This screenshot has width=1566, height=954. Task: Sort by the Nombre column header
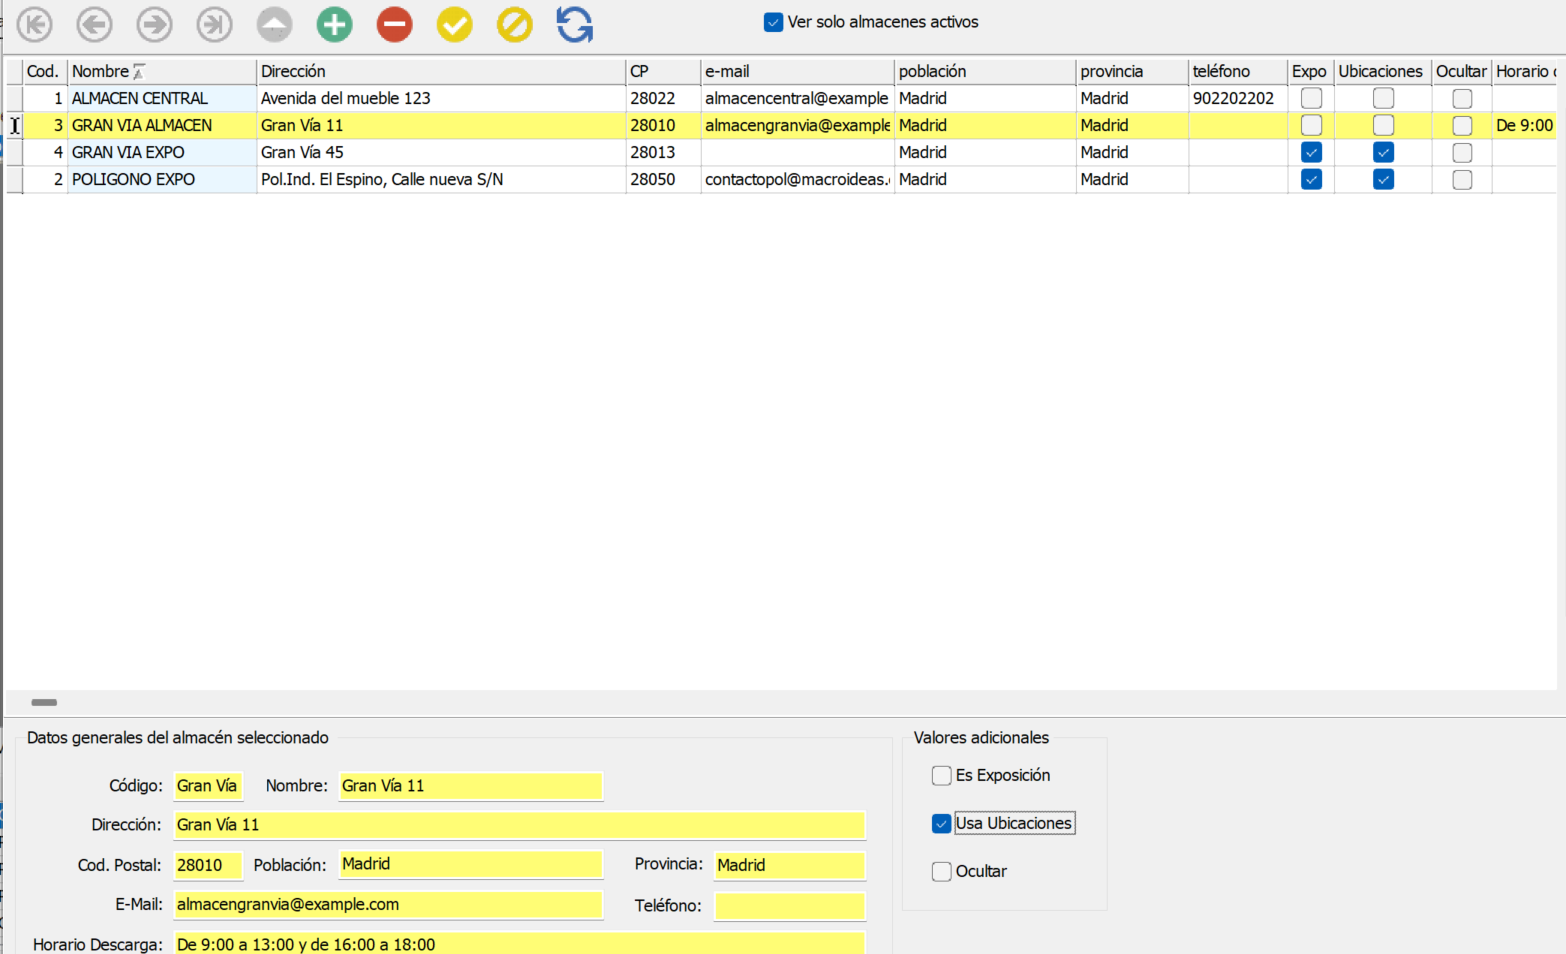(x=162, y=71)
